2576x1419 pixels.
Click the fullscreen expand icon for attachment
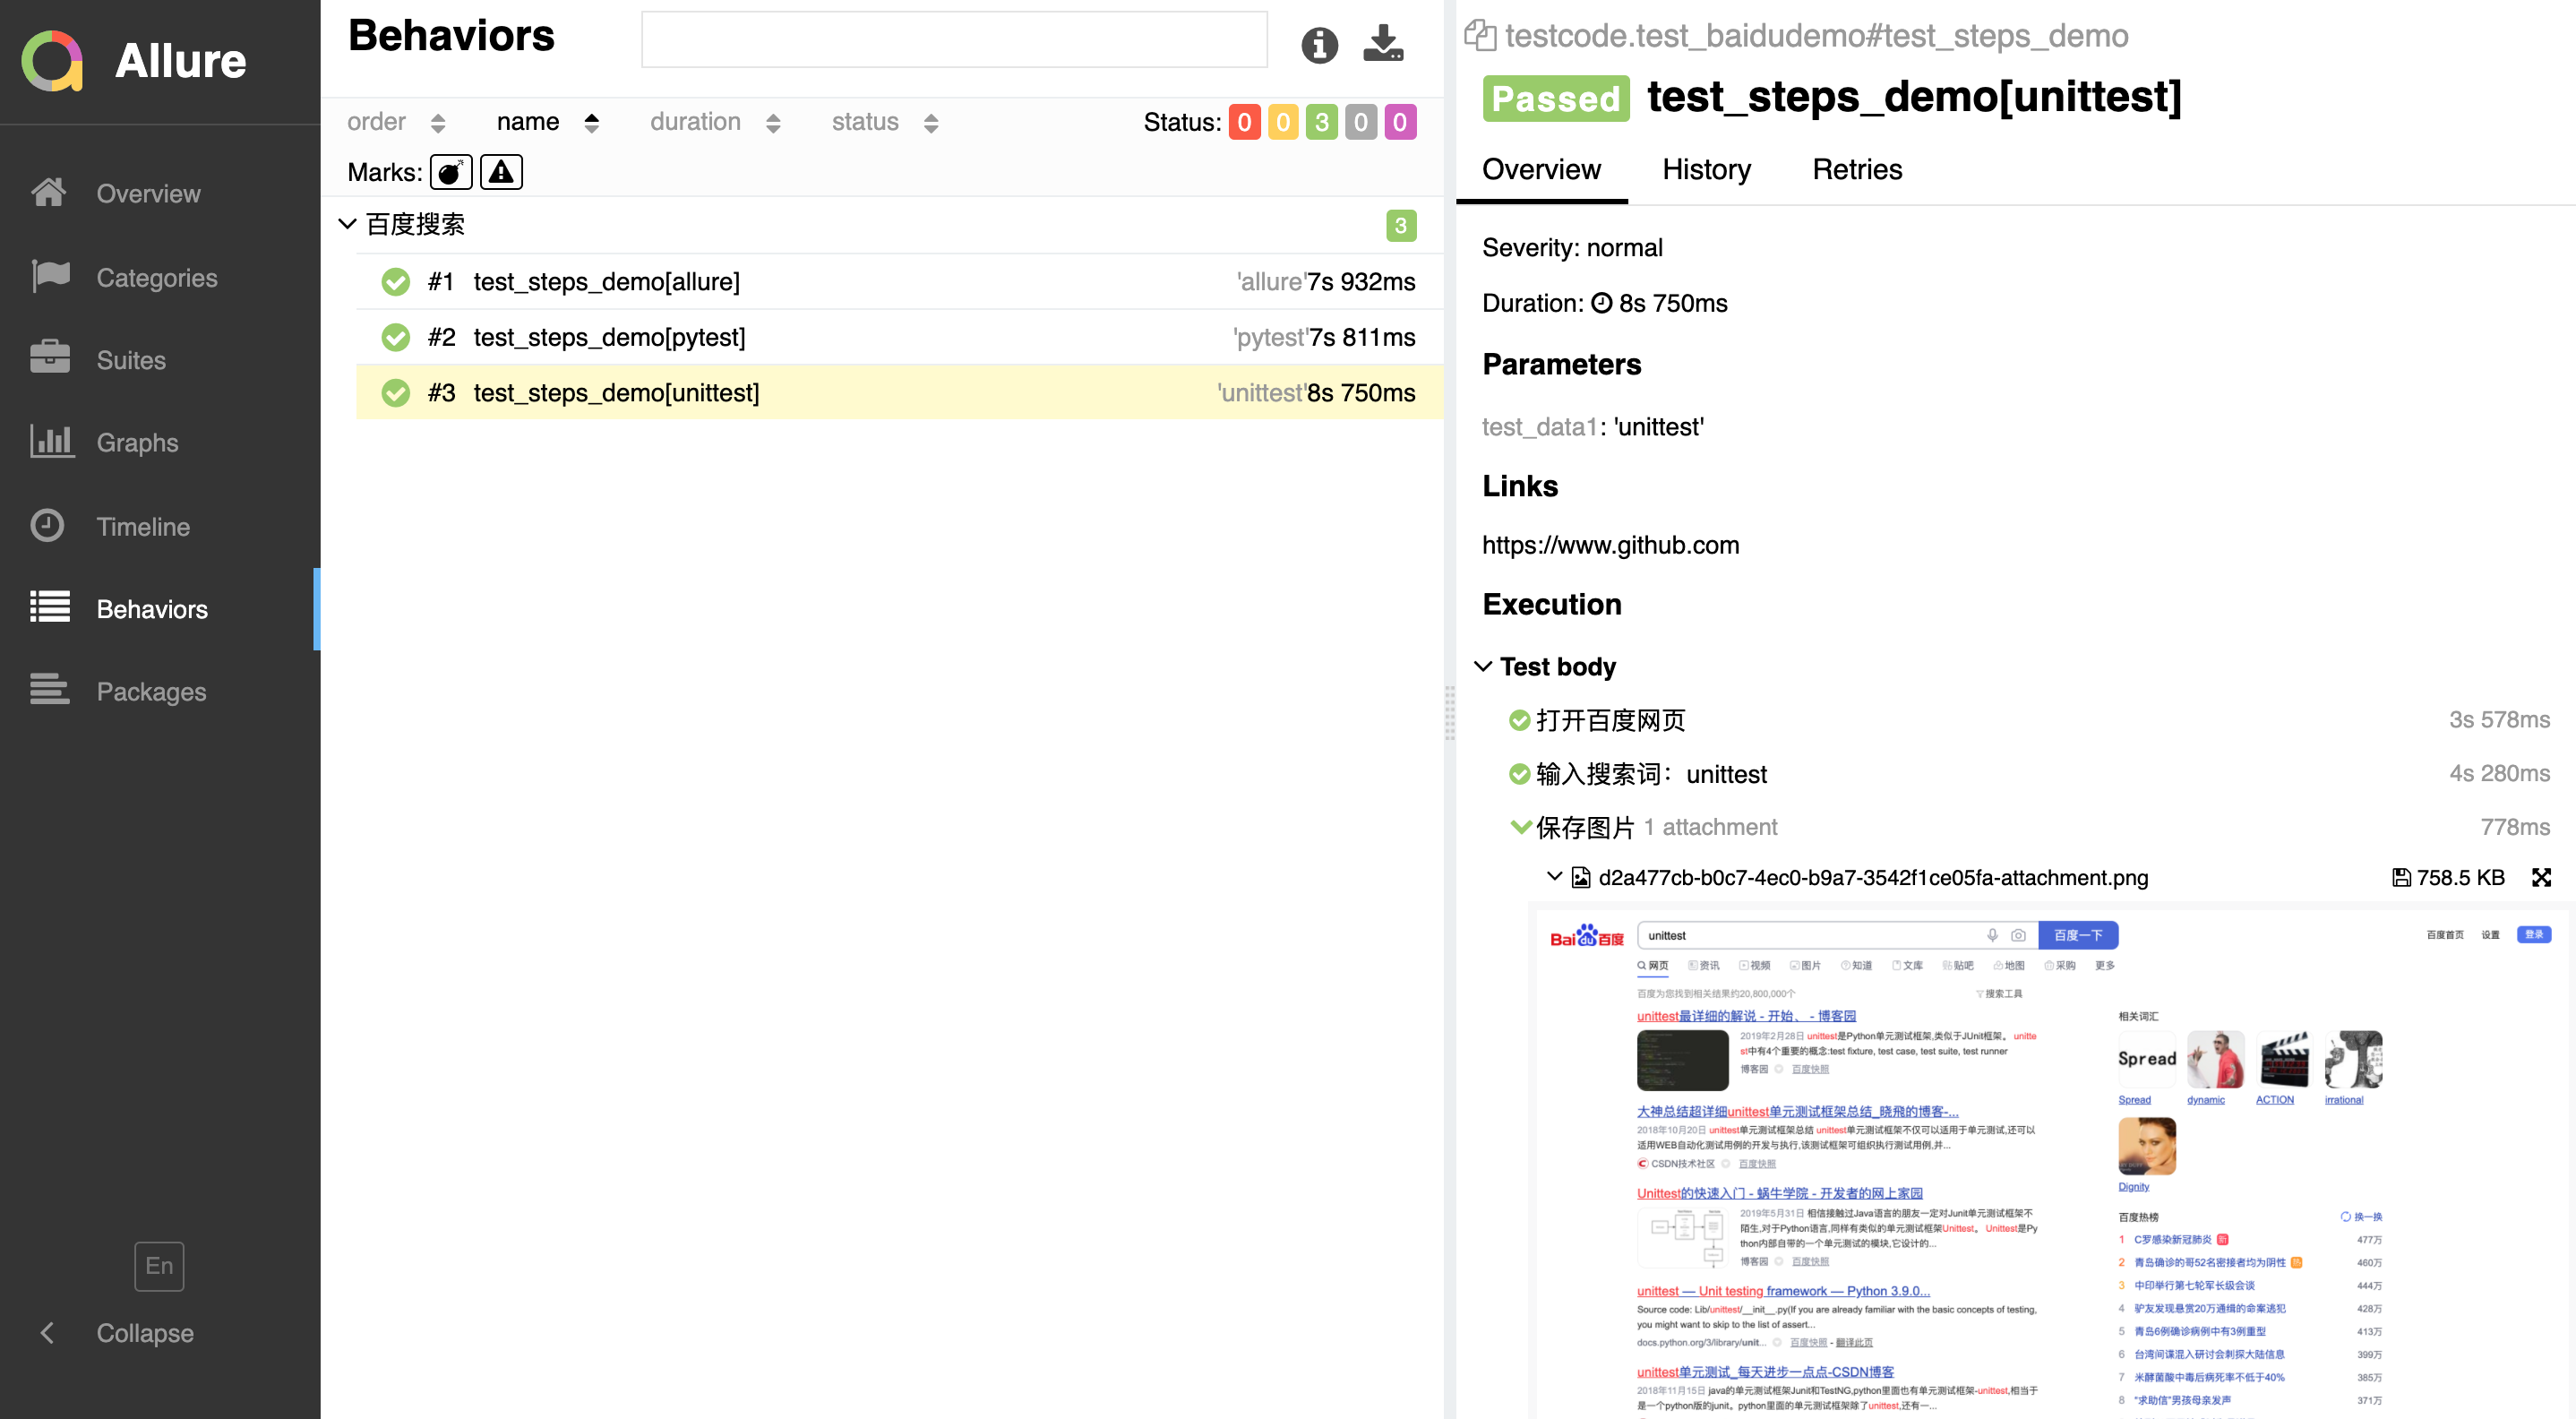(x=2541, y=875)
